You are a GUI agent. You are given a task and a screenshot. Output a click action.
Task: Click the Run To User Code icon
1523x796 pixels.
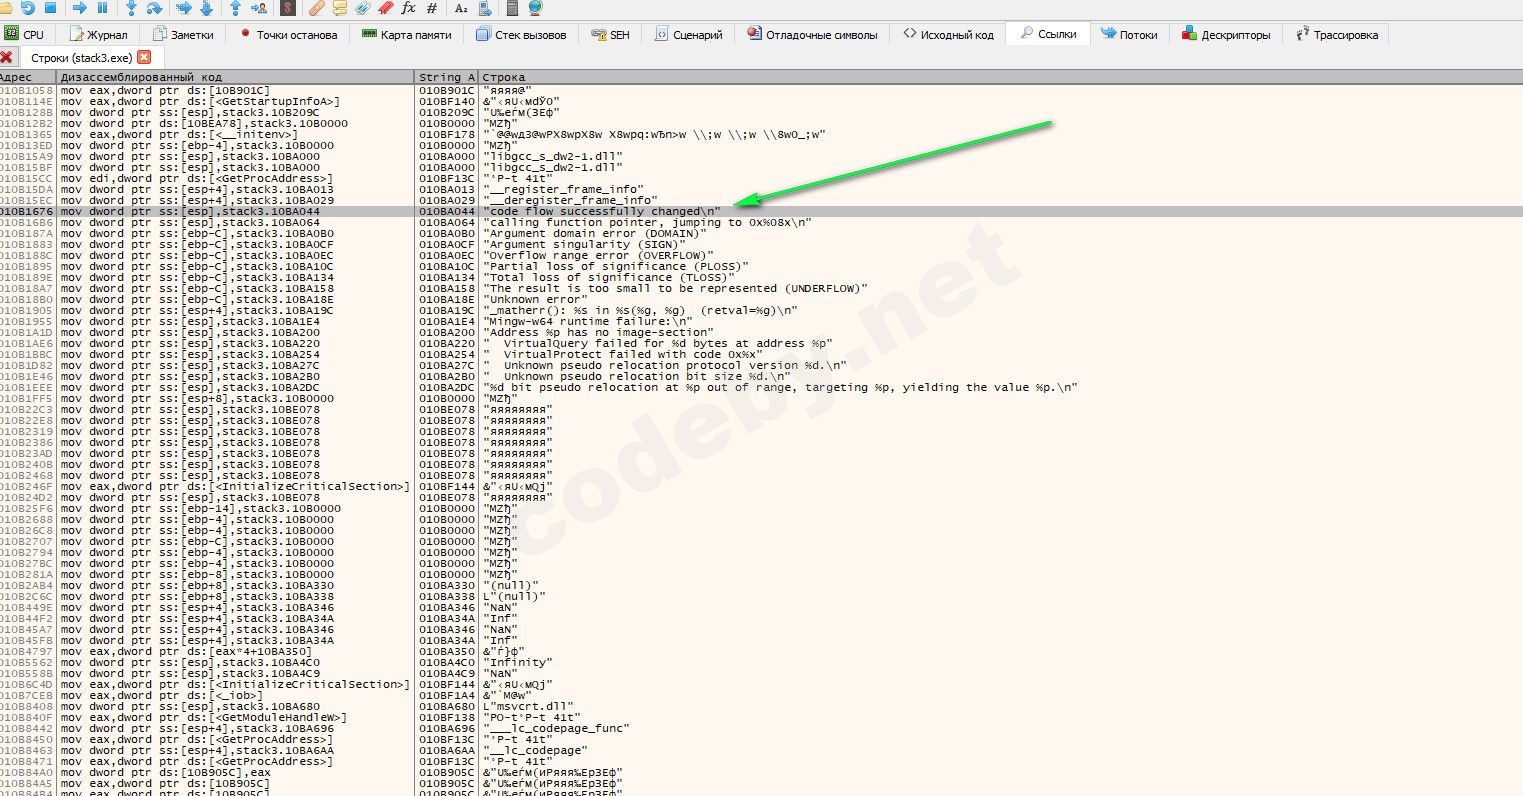pyautogui.click(x=258, y=8)
